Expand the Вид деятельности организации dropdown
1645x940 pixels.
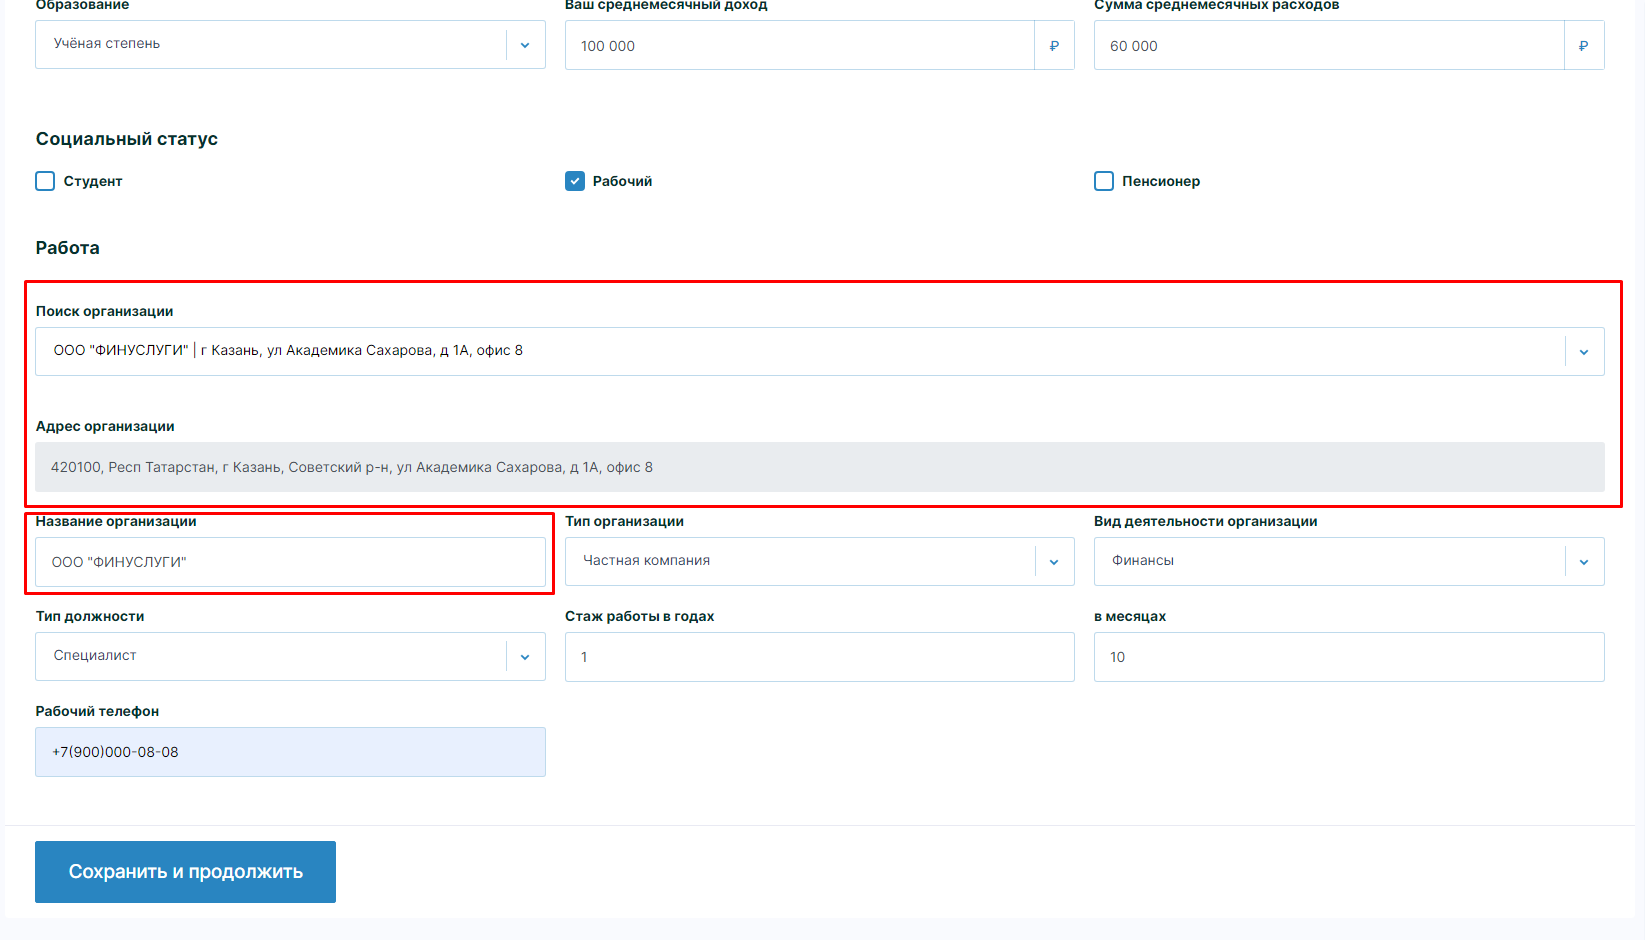(1584, 562)
